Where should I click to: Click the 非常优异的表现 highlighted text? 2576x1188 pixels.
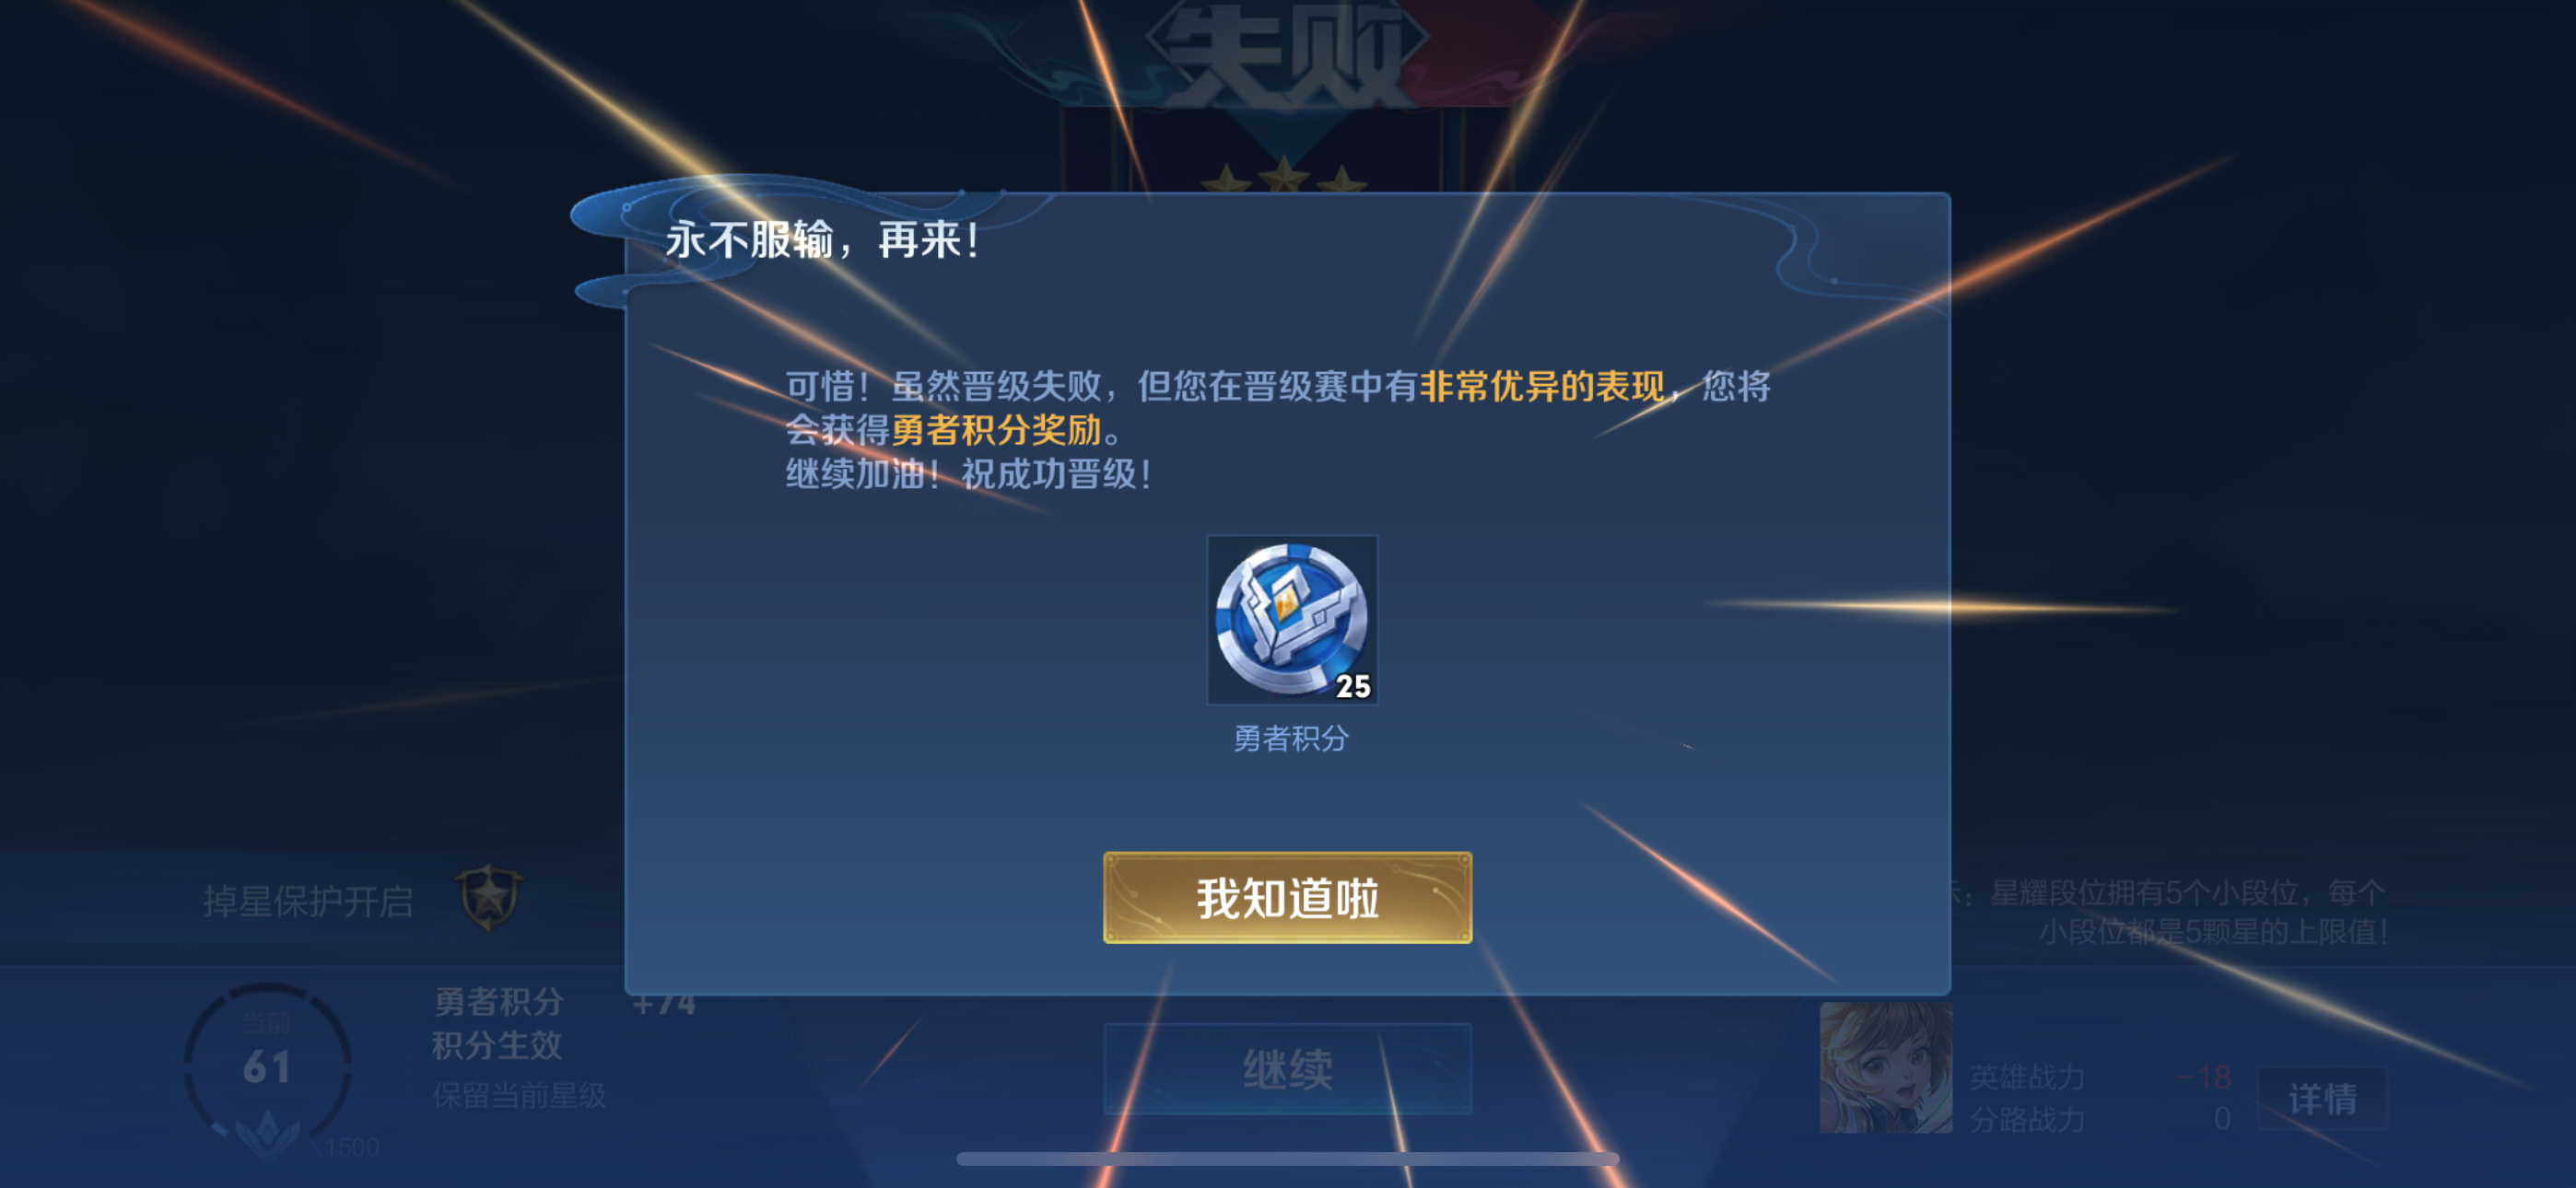[1542, 386]
